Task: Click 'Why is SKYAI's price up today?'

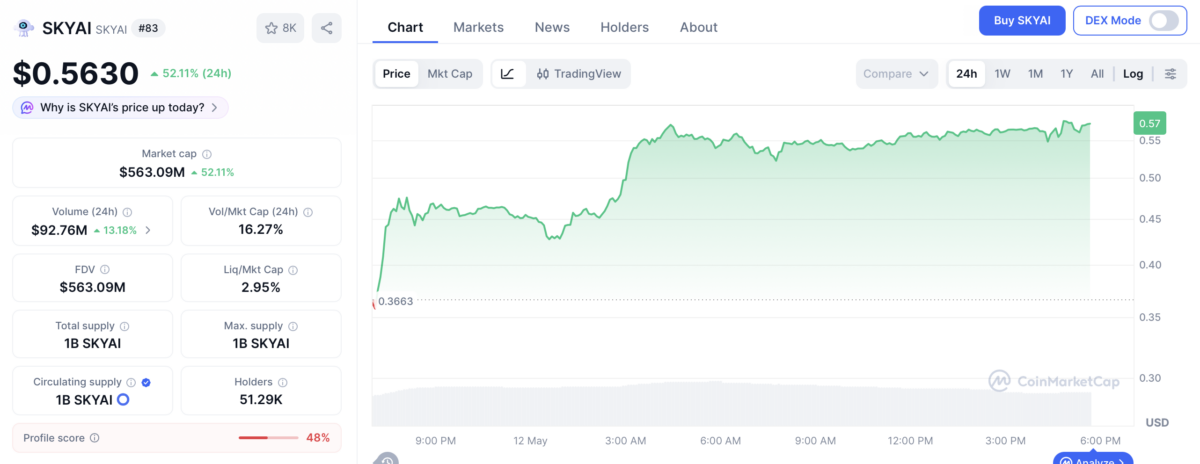Action: click(122, 108)
